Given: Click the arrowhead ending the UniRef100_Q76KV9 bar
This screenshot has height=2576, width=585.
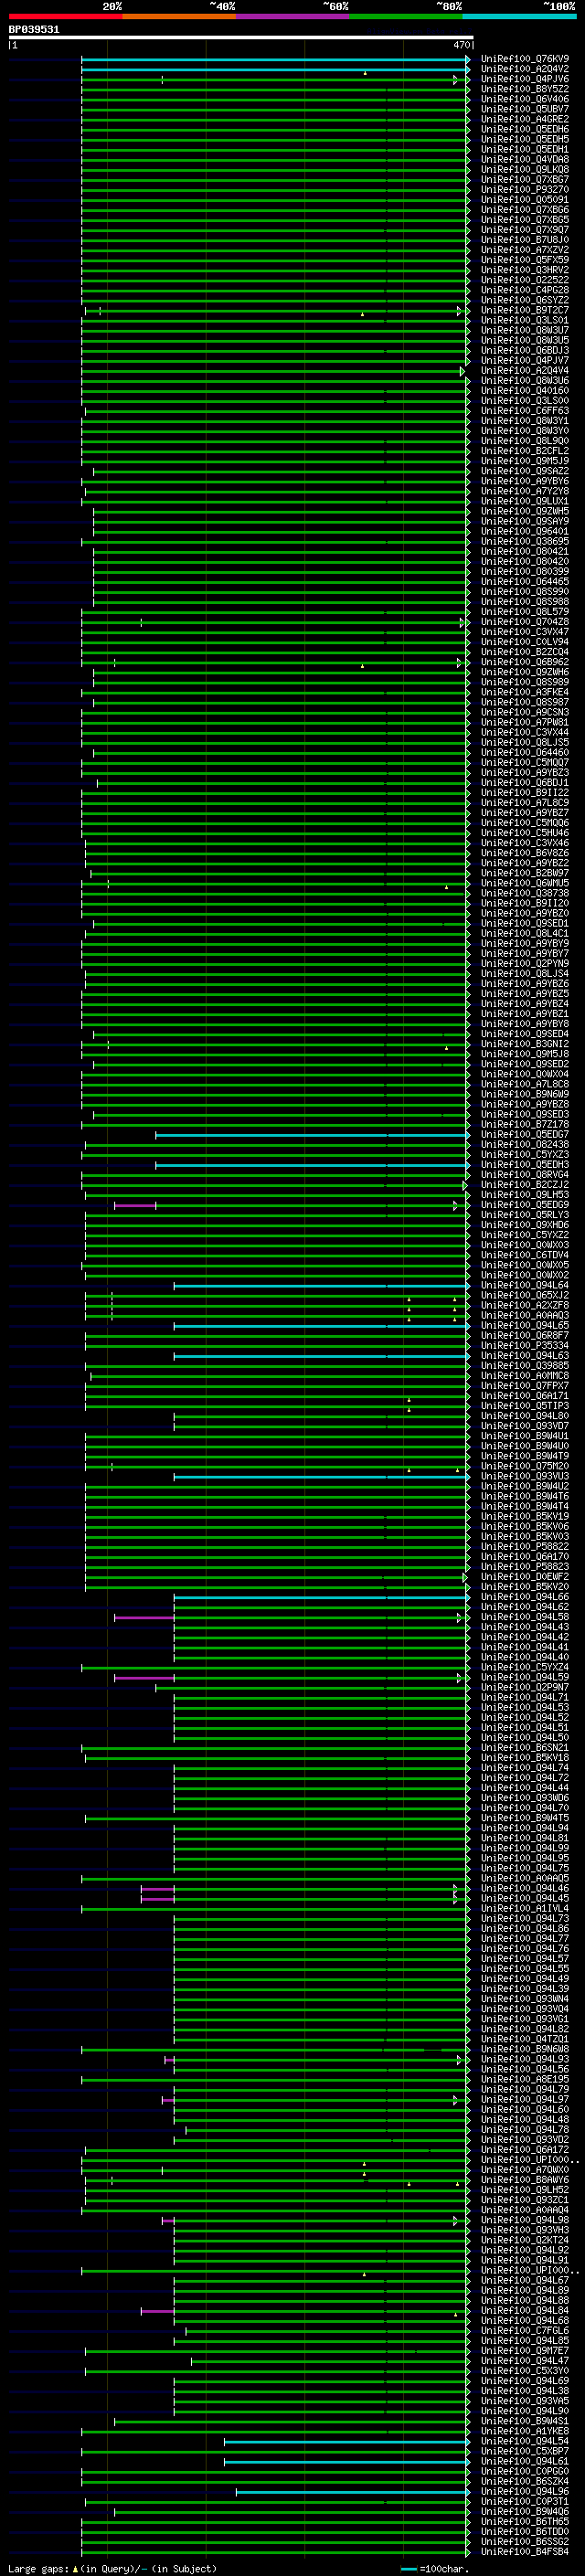Looking at the screenshot, I should (468, 60).
